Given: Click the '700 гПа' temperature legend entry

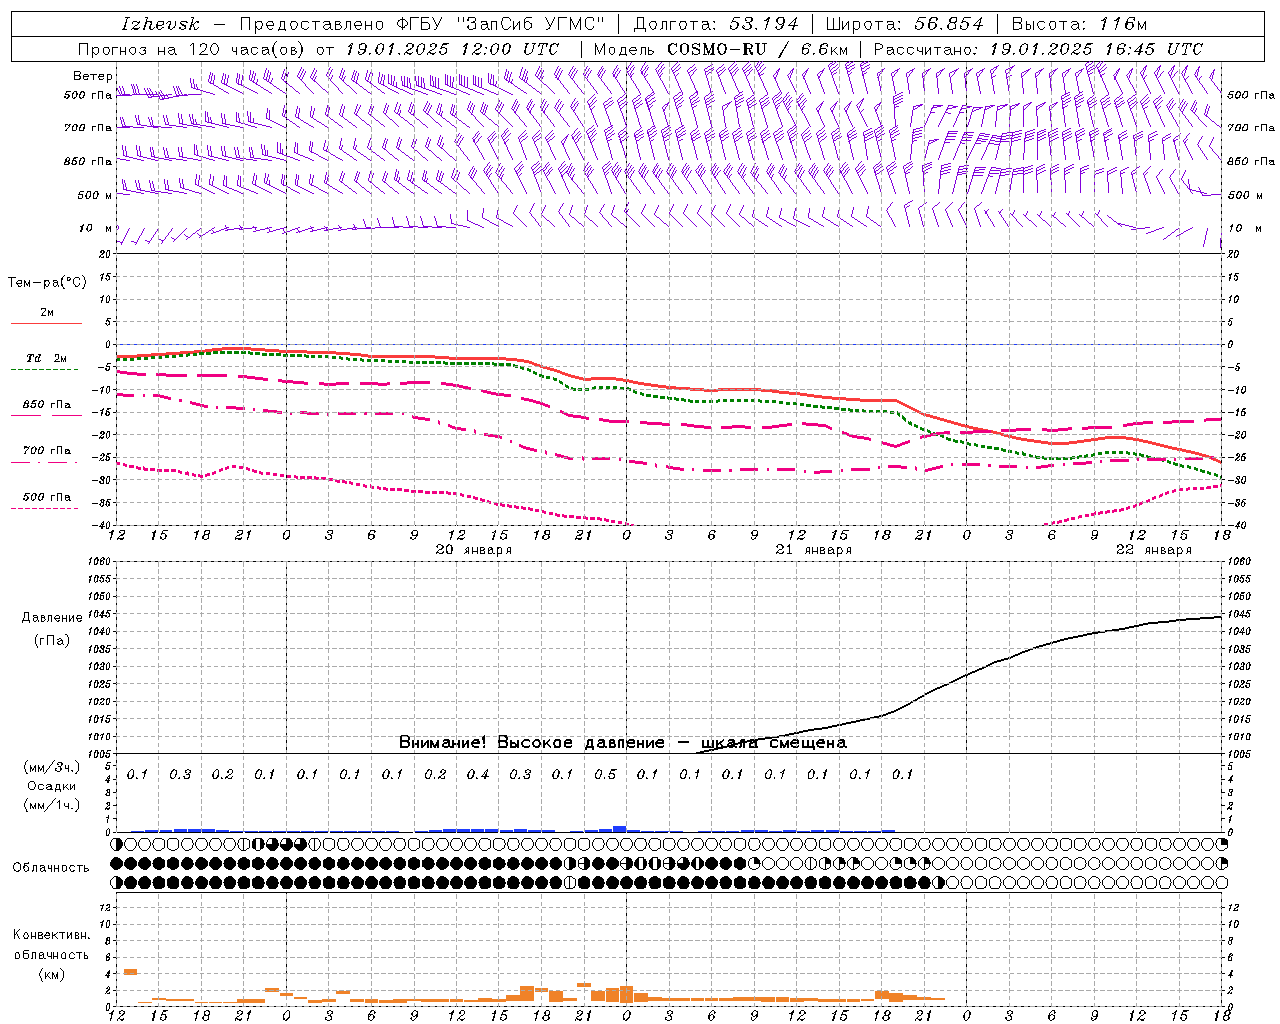Looking at the screenshot, I should [47, 451].
